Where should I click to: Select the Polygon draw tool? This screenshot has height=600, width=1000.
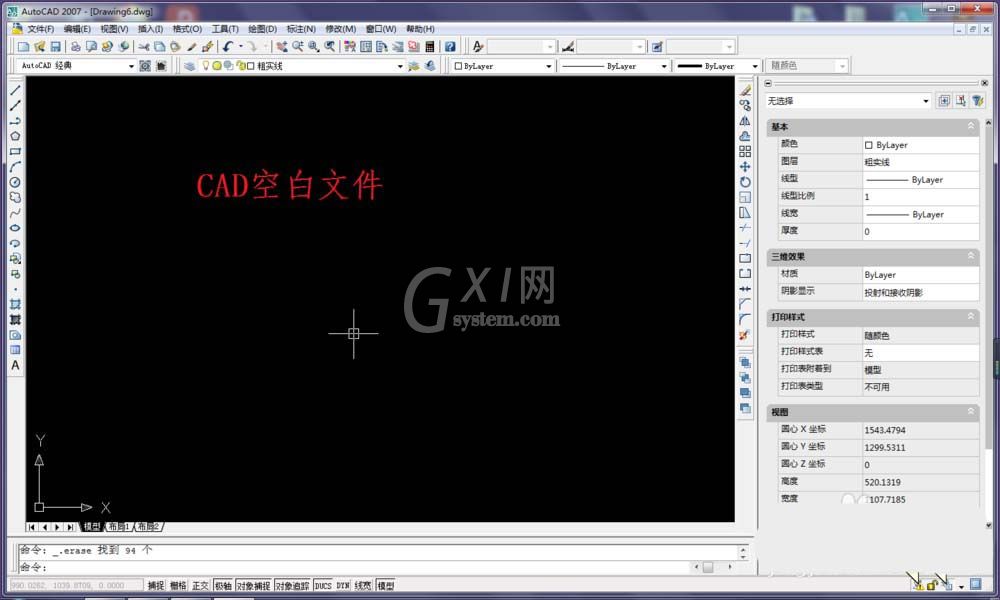(x=15, y=136)
